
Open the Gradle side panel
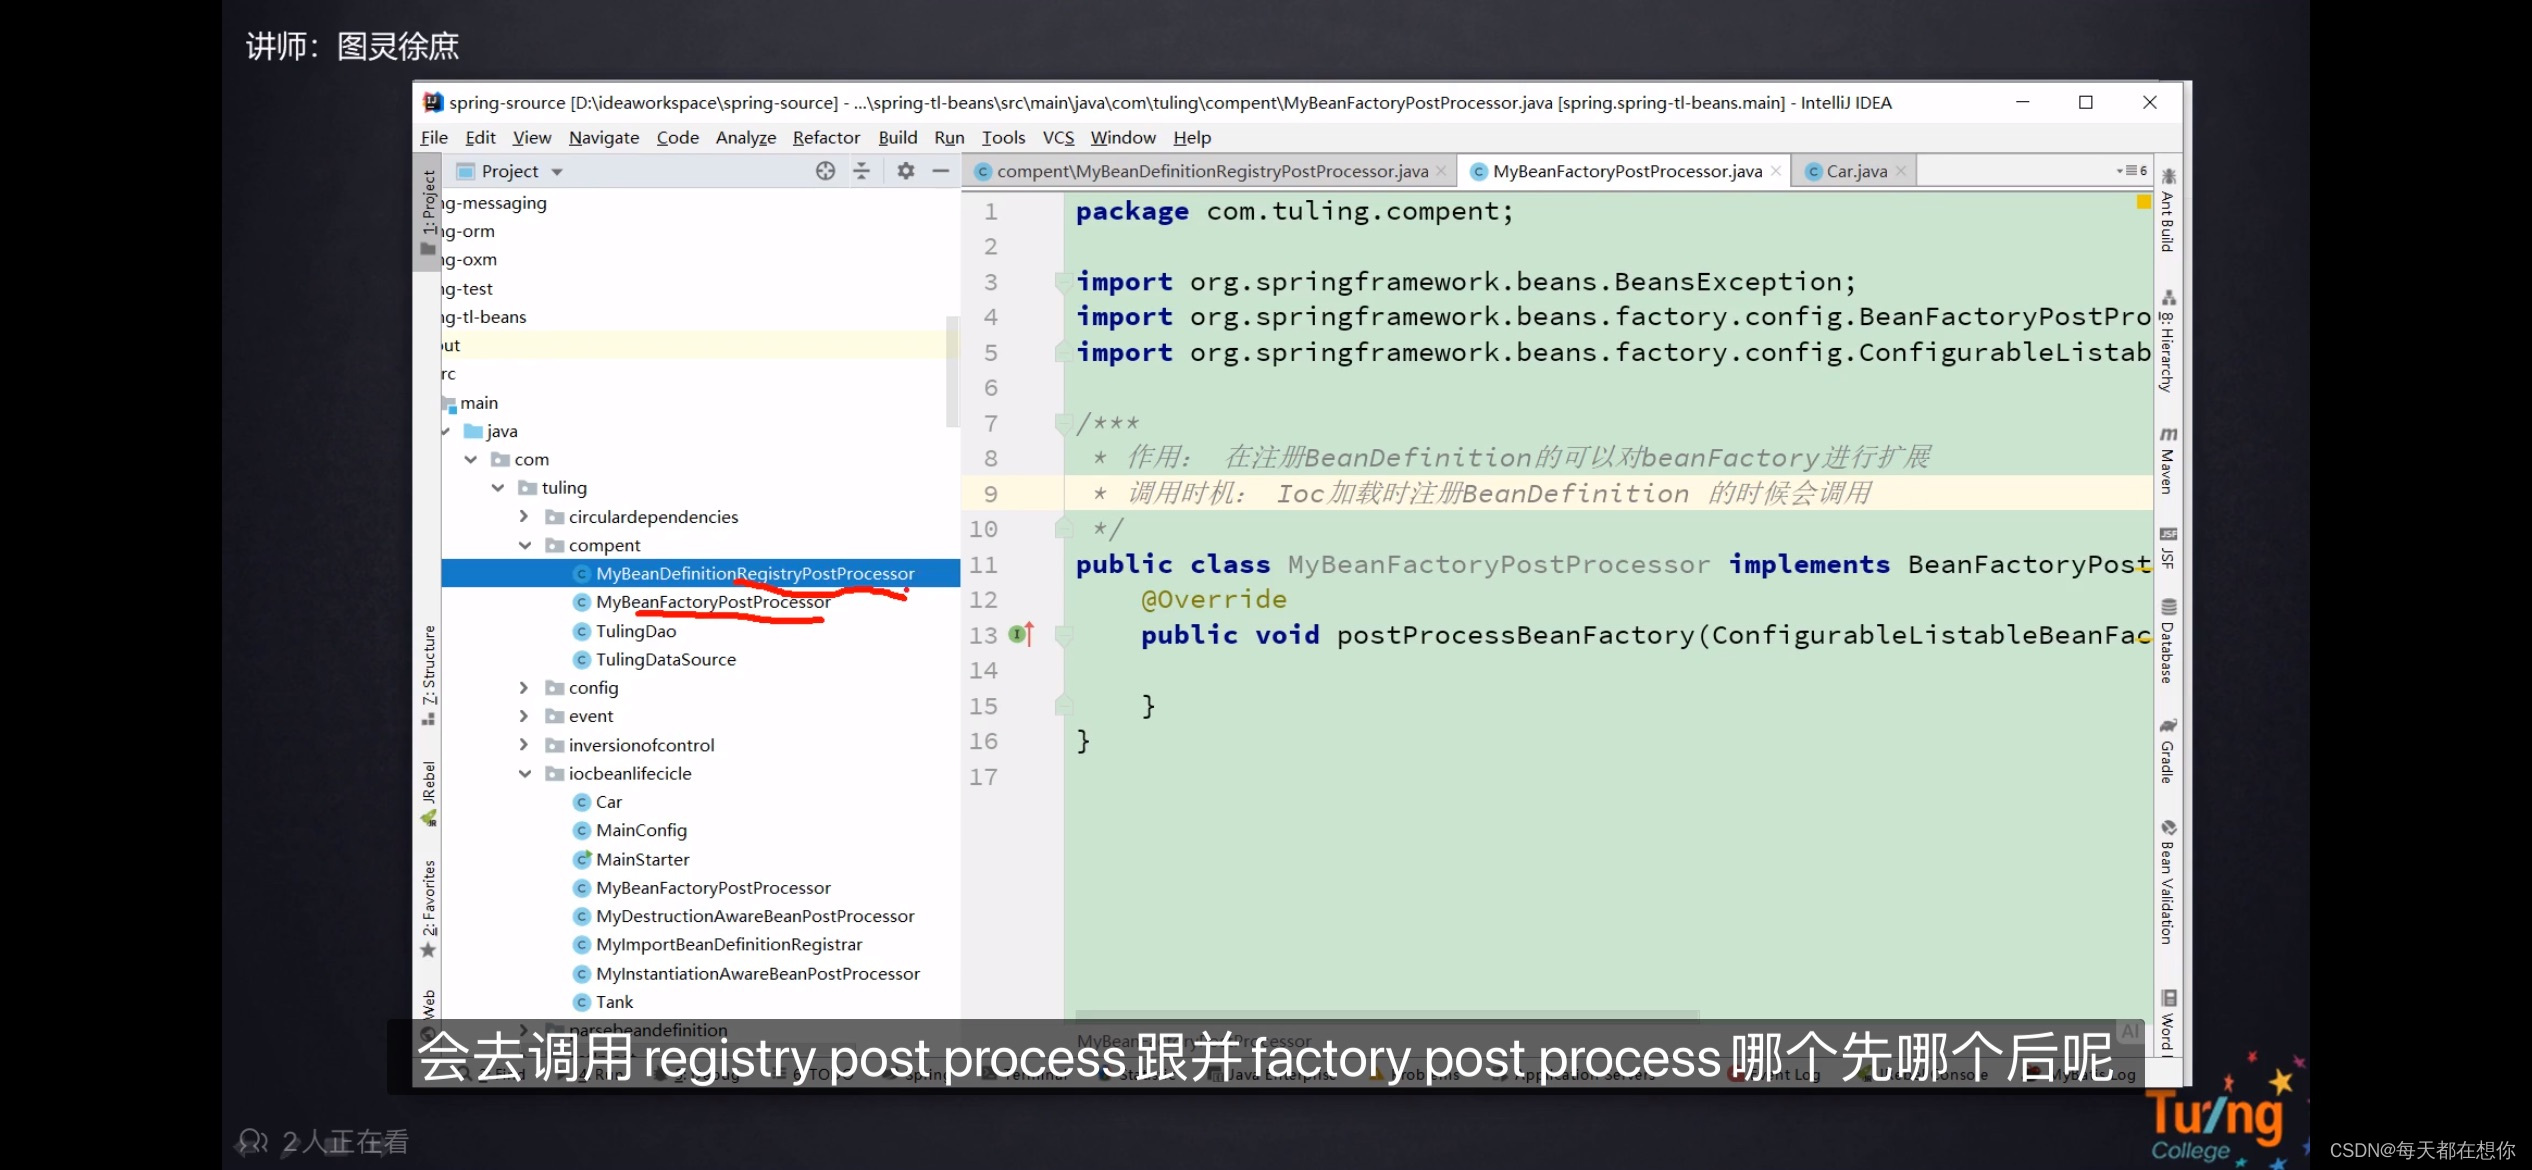tap(2167, 751)
